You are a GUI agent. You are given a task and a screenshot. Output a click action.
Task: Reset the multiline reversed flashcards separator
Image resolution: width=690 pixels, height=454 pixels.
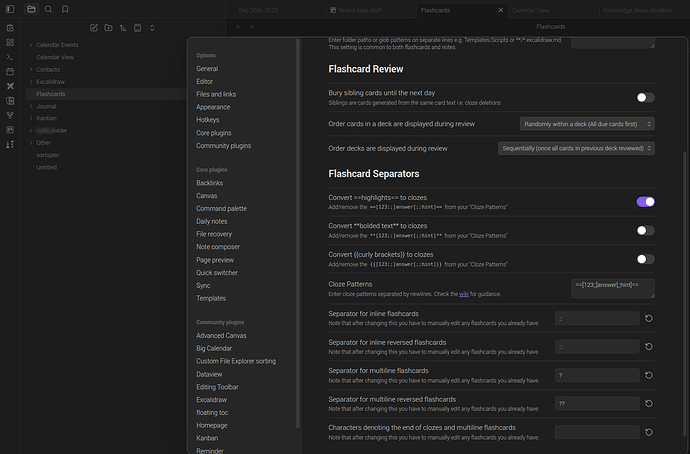[x=649, y=404]
